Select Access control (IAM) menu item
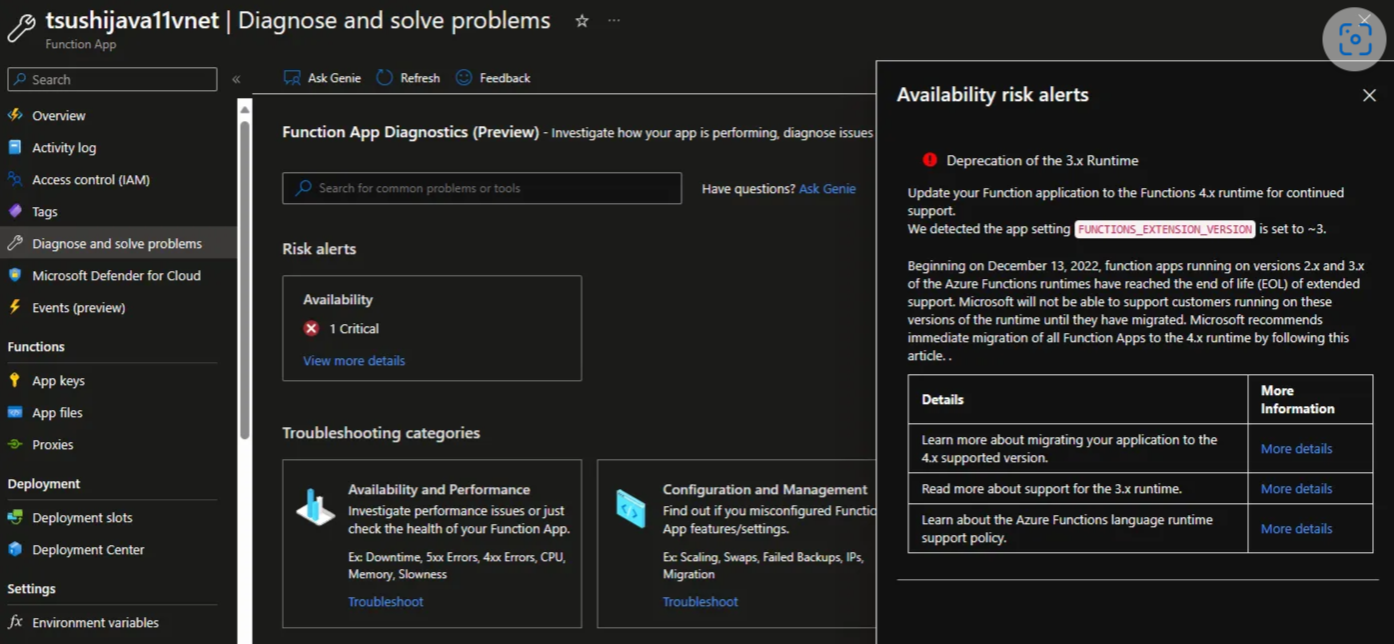The image size is (1394, 644). click(x=91, y=180)
